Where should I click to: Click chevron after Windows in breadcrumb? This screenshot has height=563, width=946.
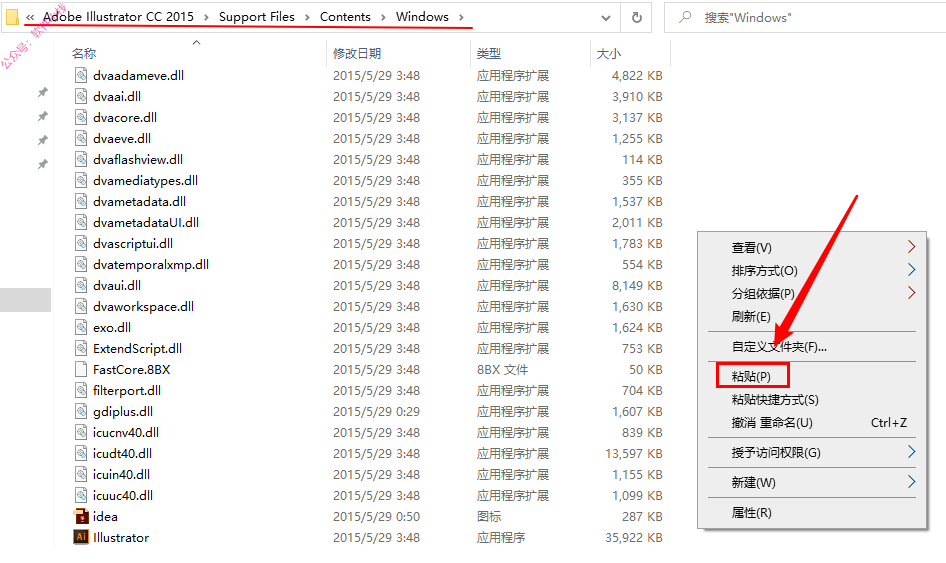[x=462, y=17]
